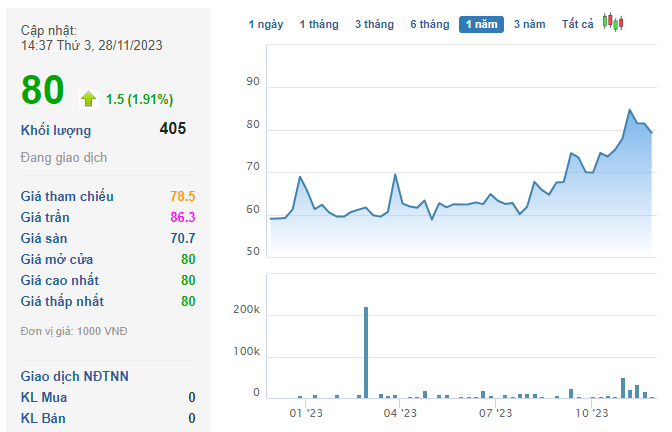Click the ceiling price value 86.3
Screen dimensions: 672x432
[x=182, y=217]
